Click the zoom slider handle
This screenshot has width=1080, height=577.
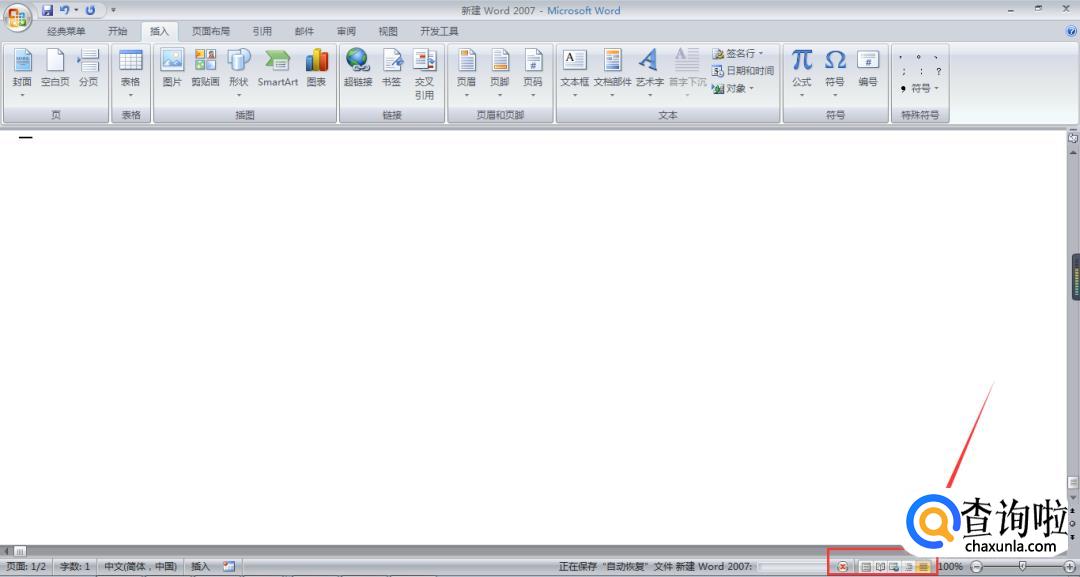(1023, 567)
